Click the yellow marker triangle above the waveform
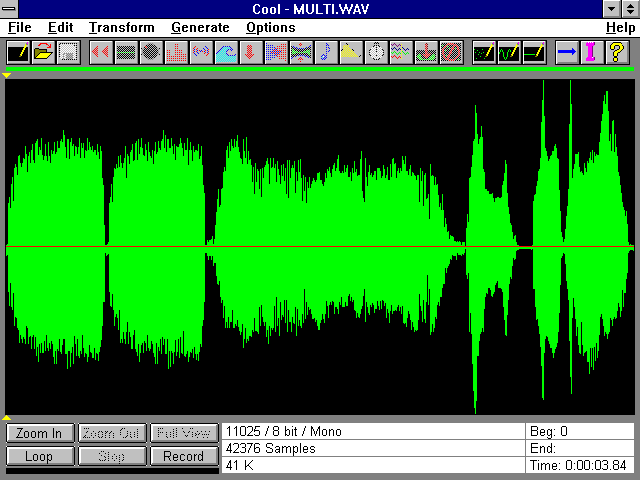Image resolution: width=640 pixels, height=480 pixels. [x=7, y=76]
